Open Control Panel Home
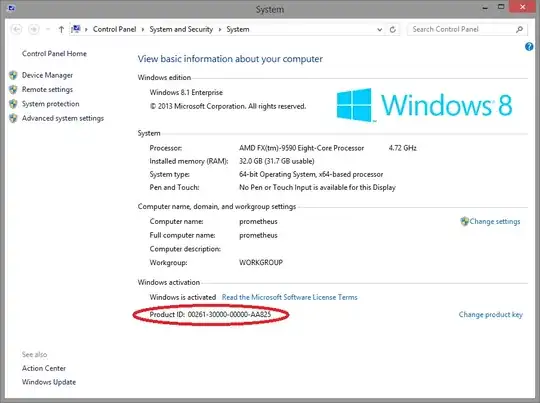Image resolution: width=540 pixels, height=403 pixels. (x=54, y=53)
